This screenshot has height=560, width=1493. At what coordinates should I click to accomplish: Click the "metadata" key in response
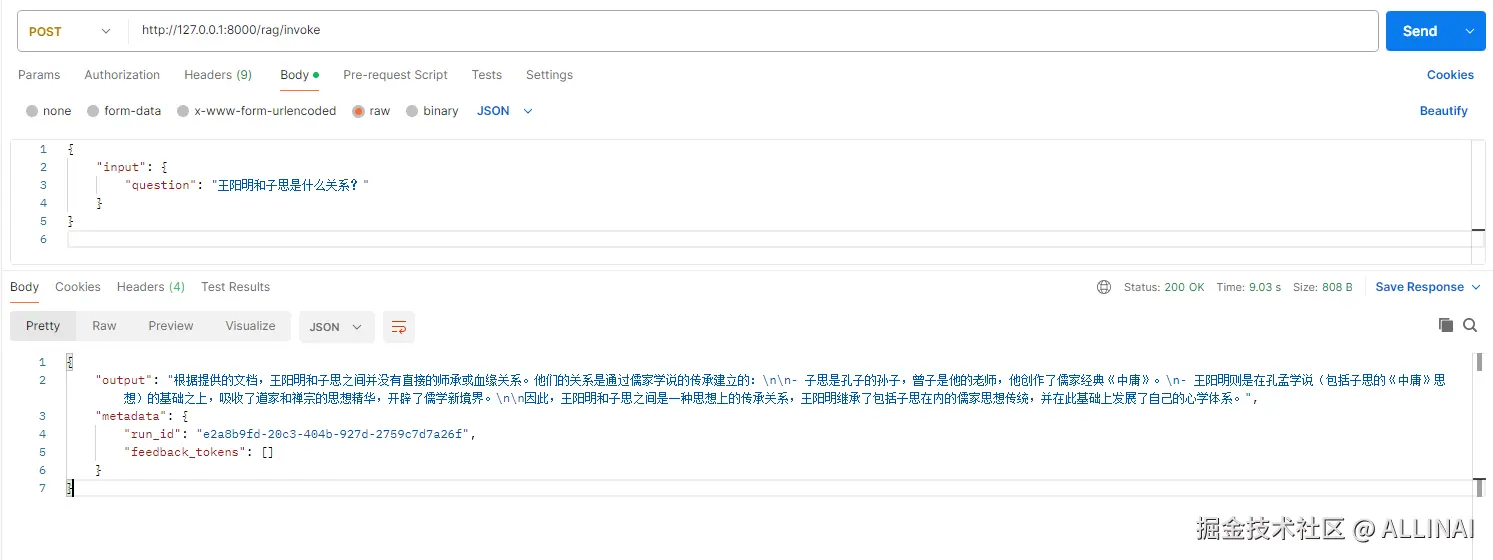(130, 416)
